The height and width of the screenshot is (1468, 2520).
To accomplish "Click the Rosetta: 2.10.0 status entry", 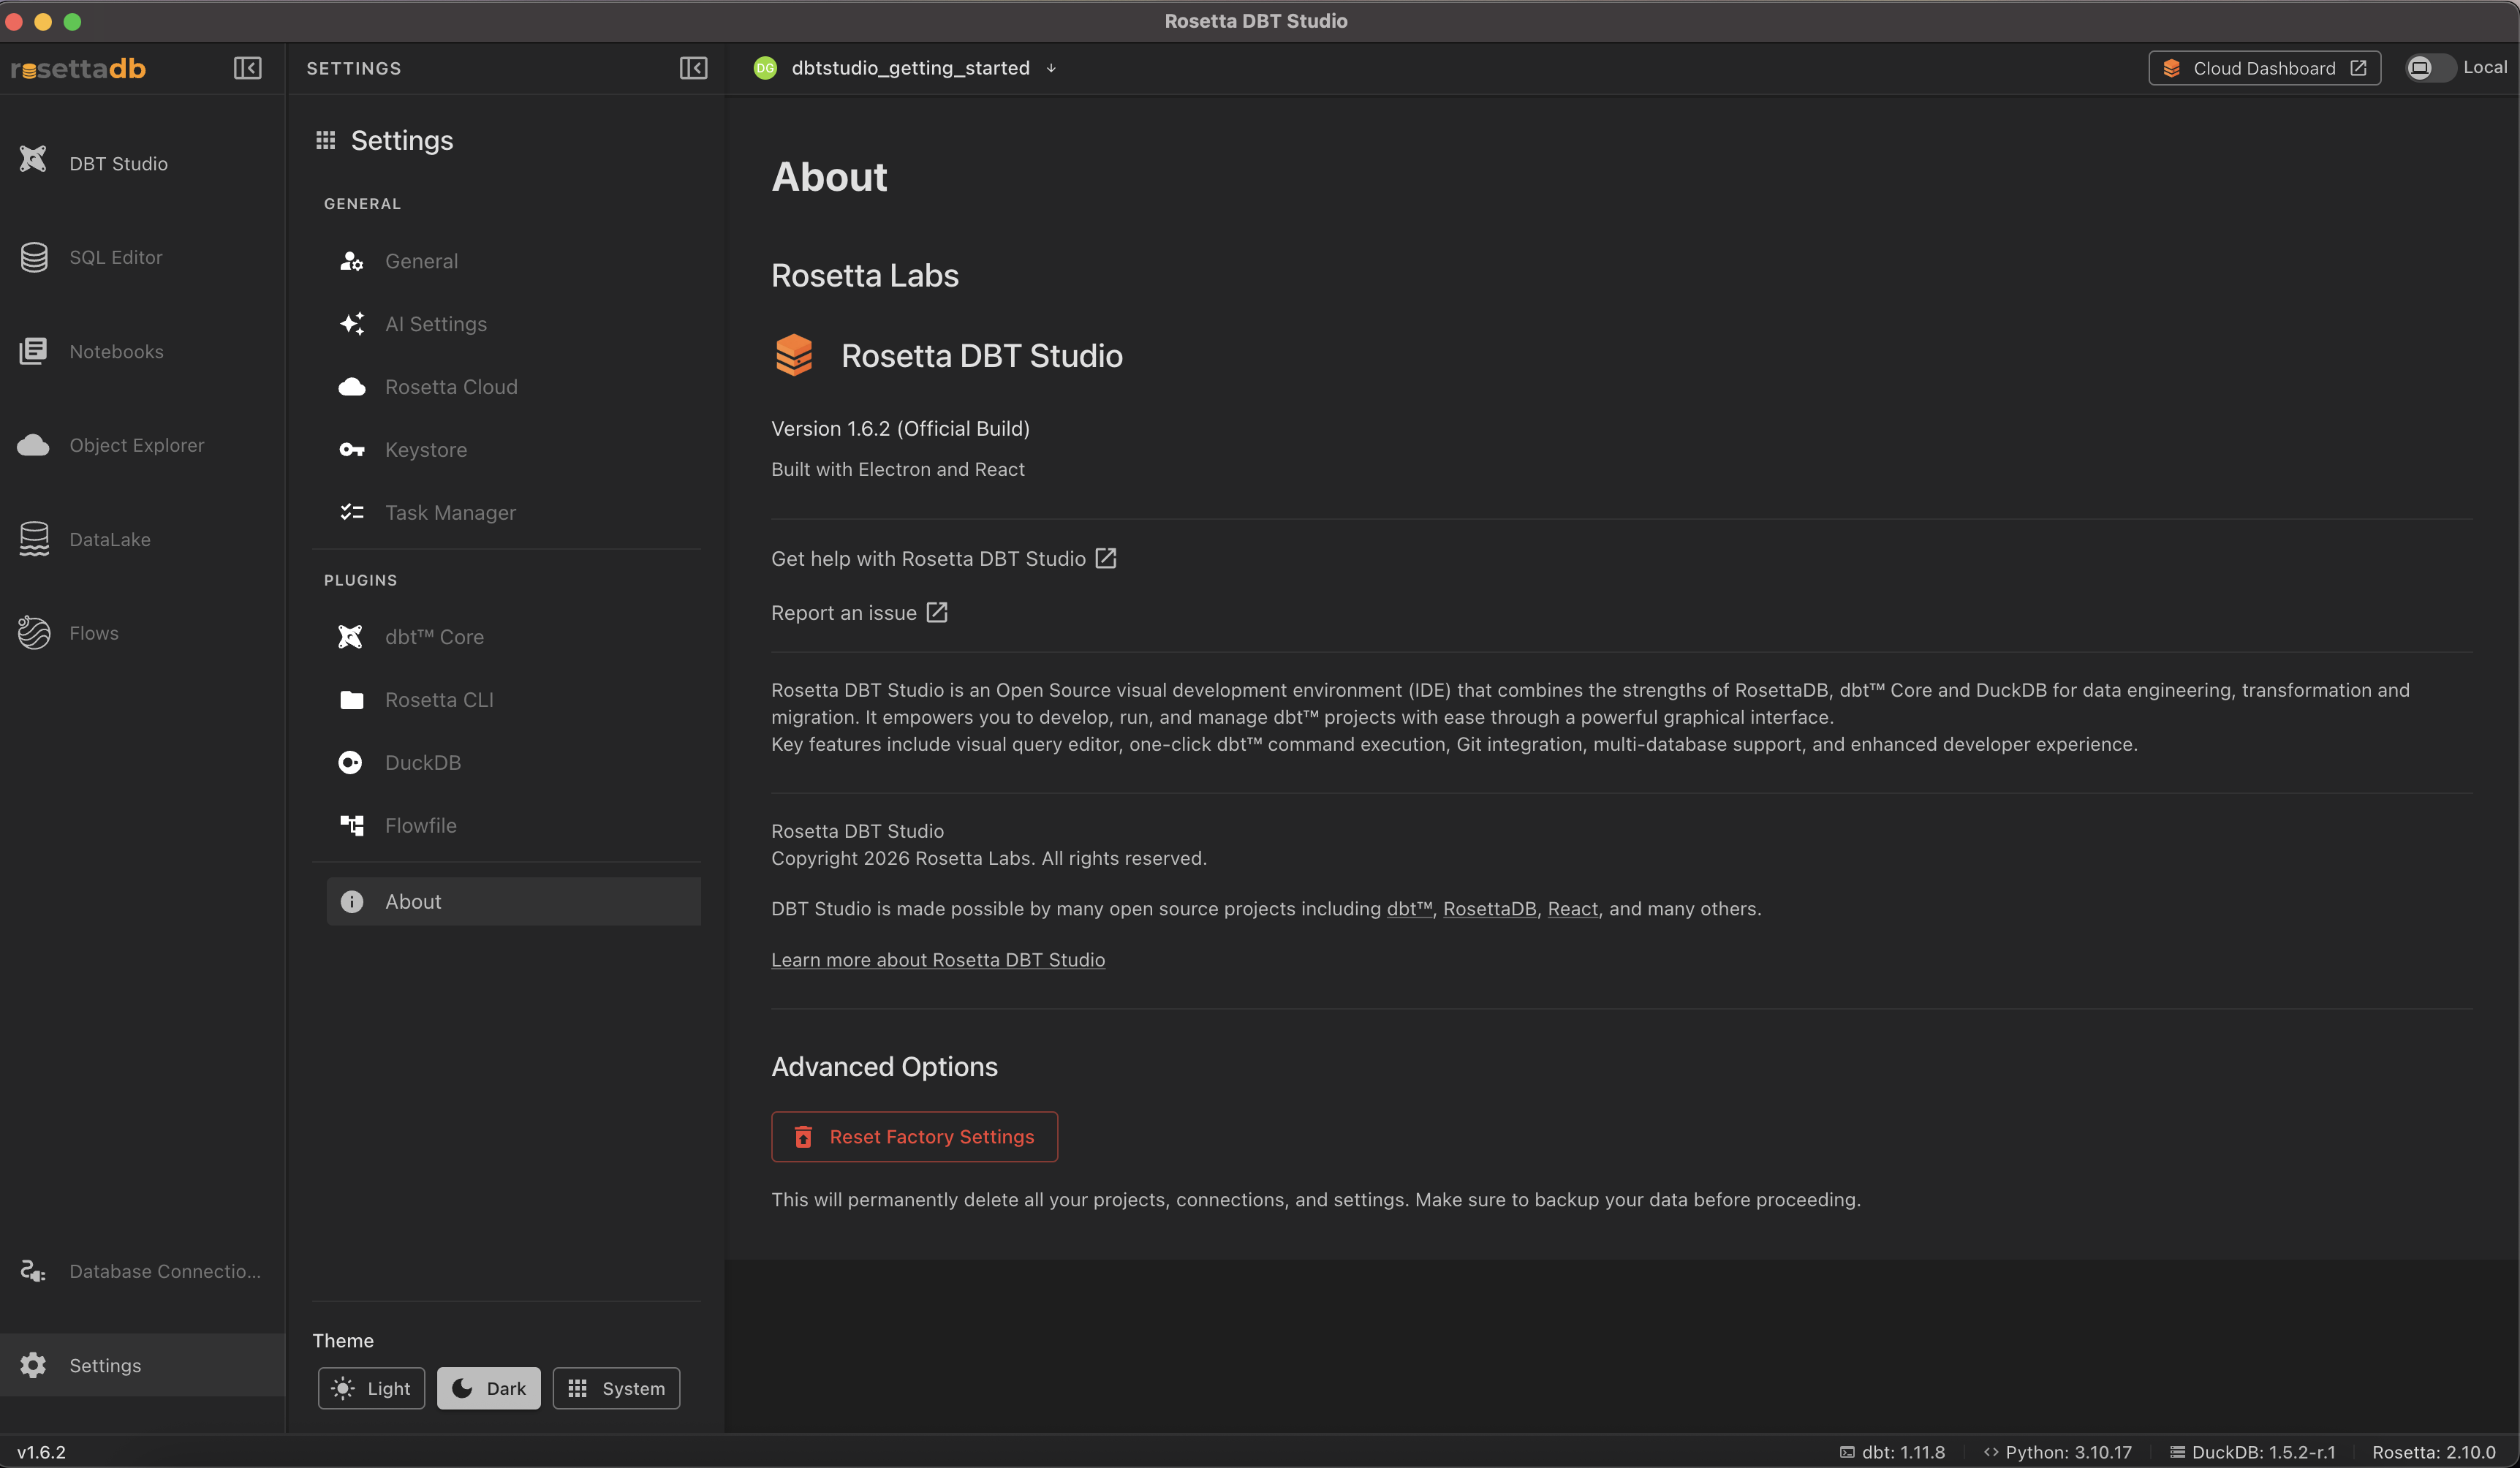I will point(2434,1452).
